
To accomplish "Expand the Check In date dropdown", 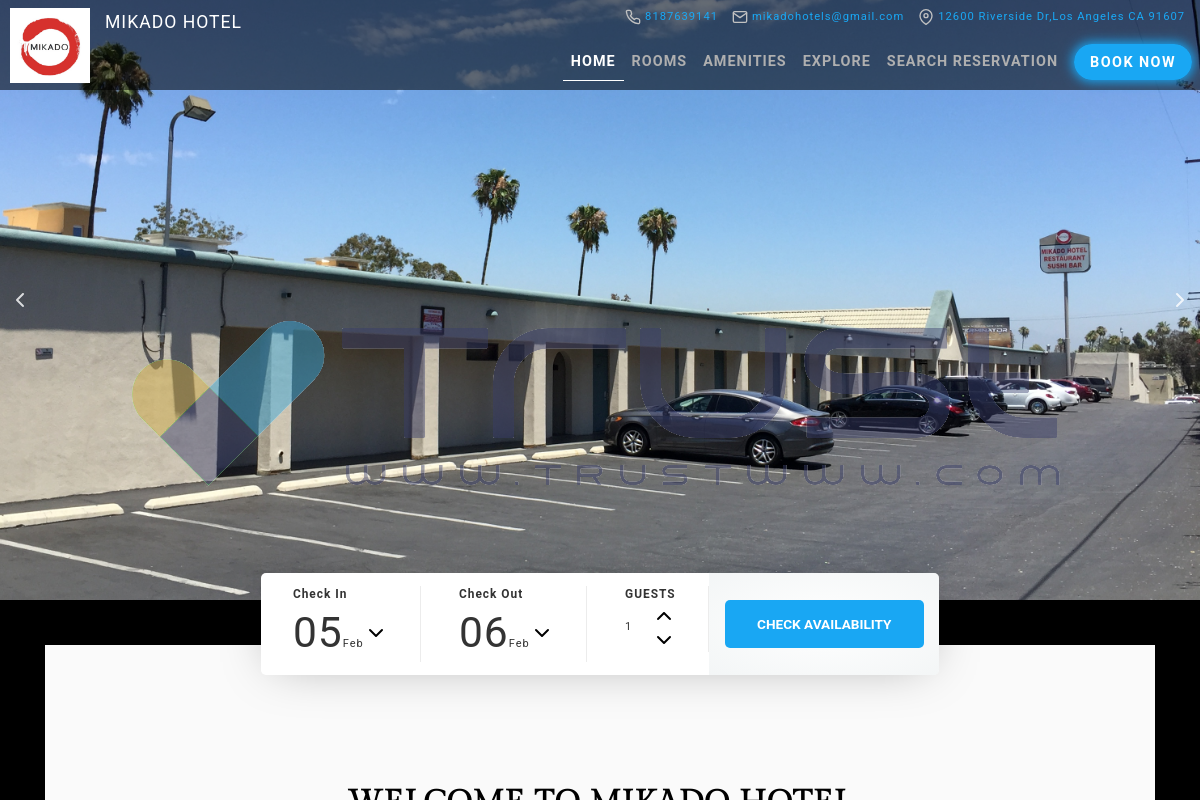I will click(x=376, y=633).
